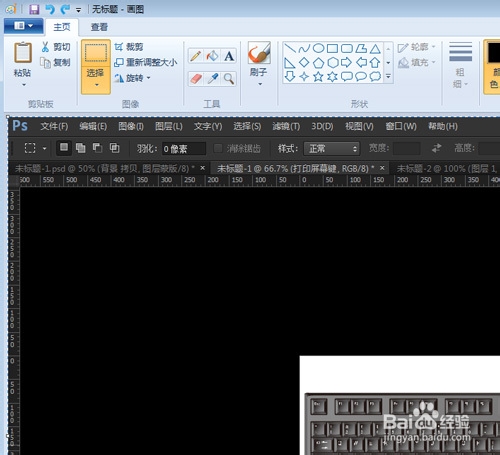Click 剪切 in the clipboard group
The height and width of the screenshot is (455, 500).
pyautogui.click(x=56, y=47)
